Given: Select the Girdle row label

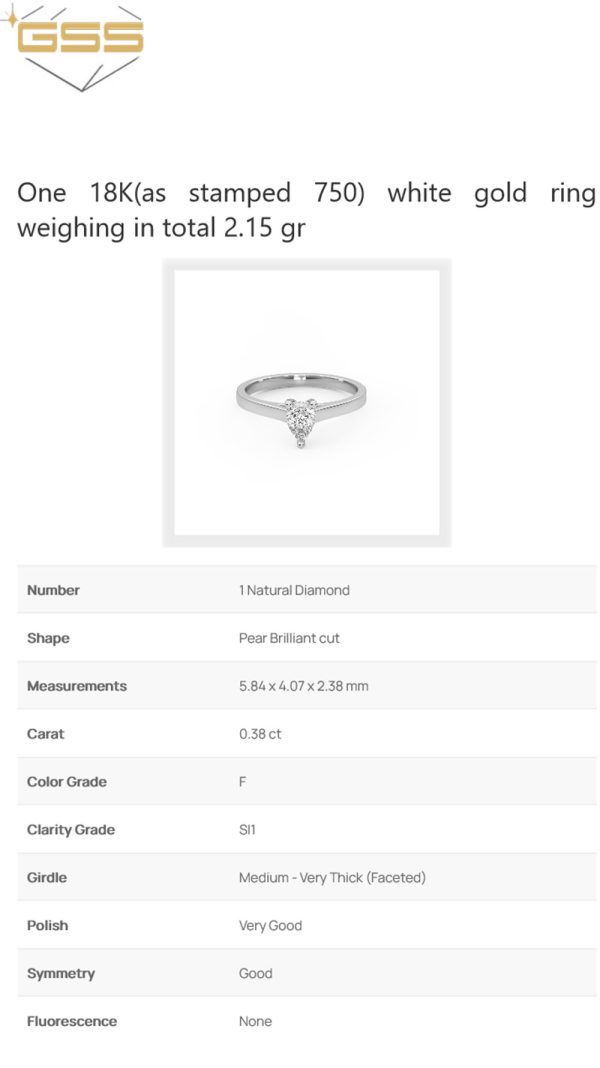Looking at the screenshot, I should pyautogui.click(x=47, y=877).
